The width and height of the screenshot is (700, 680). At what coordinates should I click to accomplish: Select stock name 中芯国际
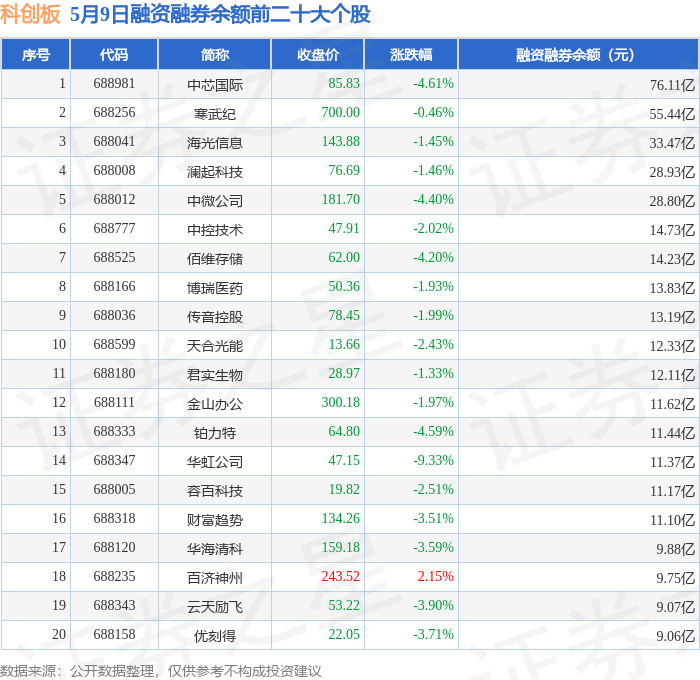coord(215,85)
